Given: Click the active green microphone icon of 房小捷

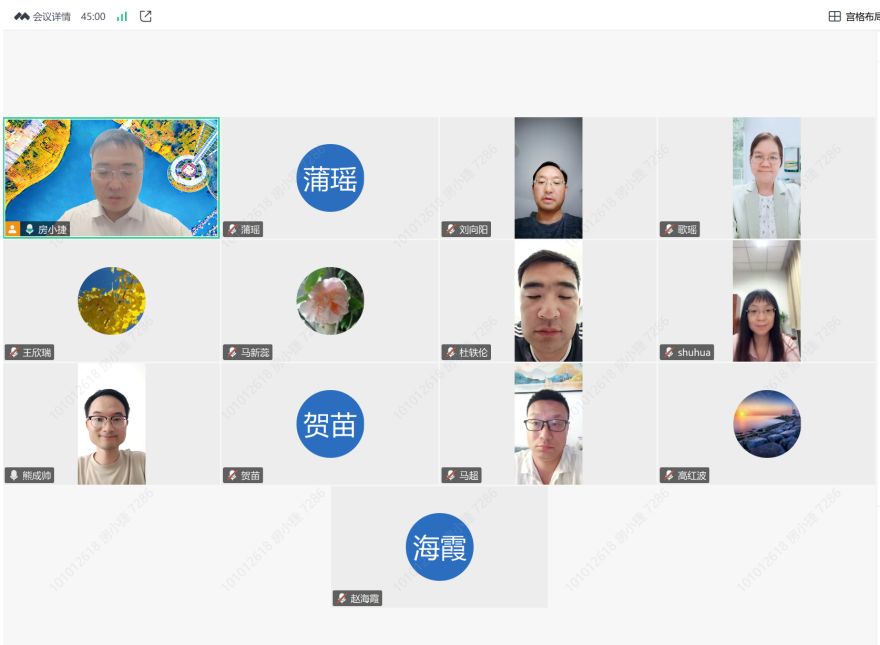Looking at the screenshot, I should pyautogui.click(x=30, y=229).
